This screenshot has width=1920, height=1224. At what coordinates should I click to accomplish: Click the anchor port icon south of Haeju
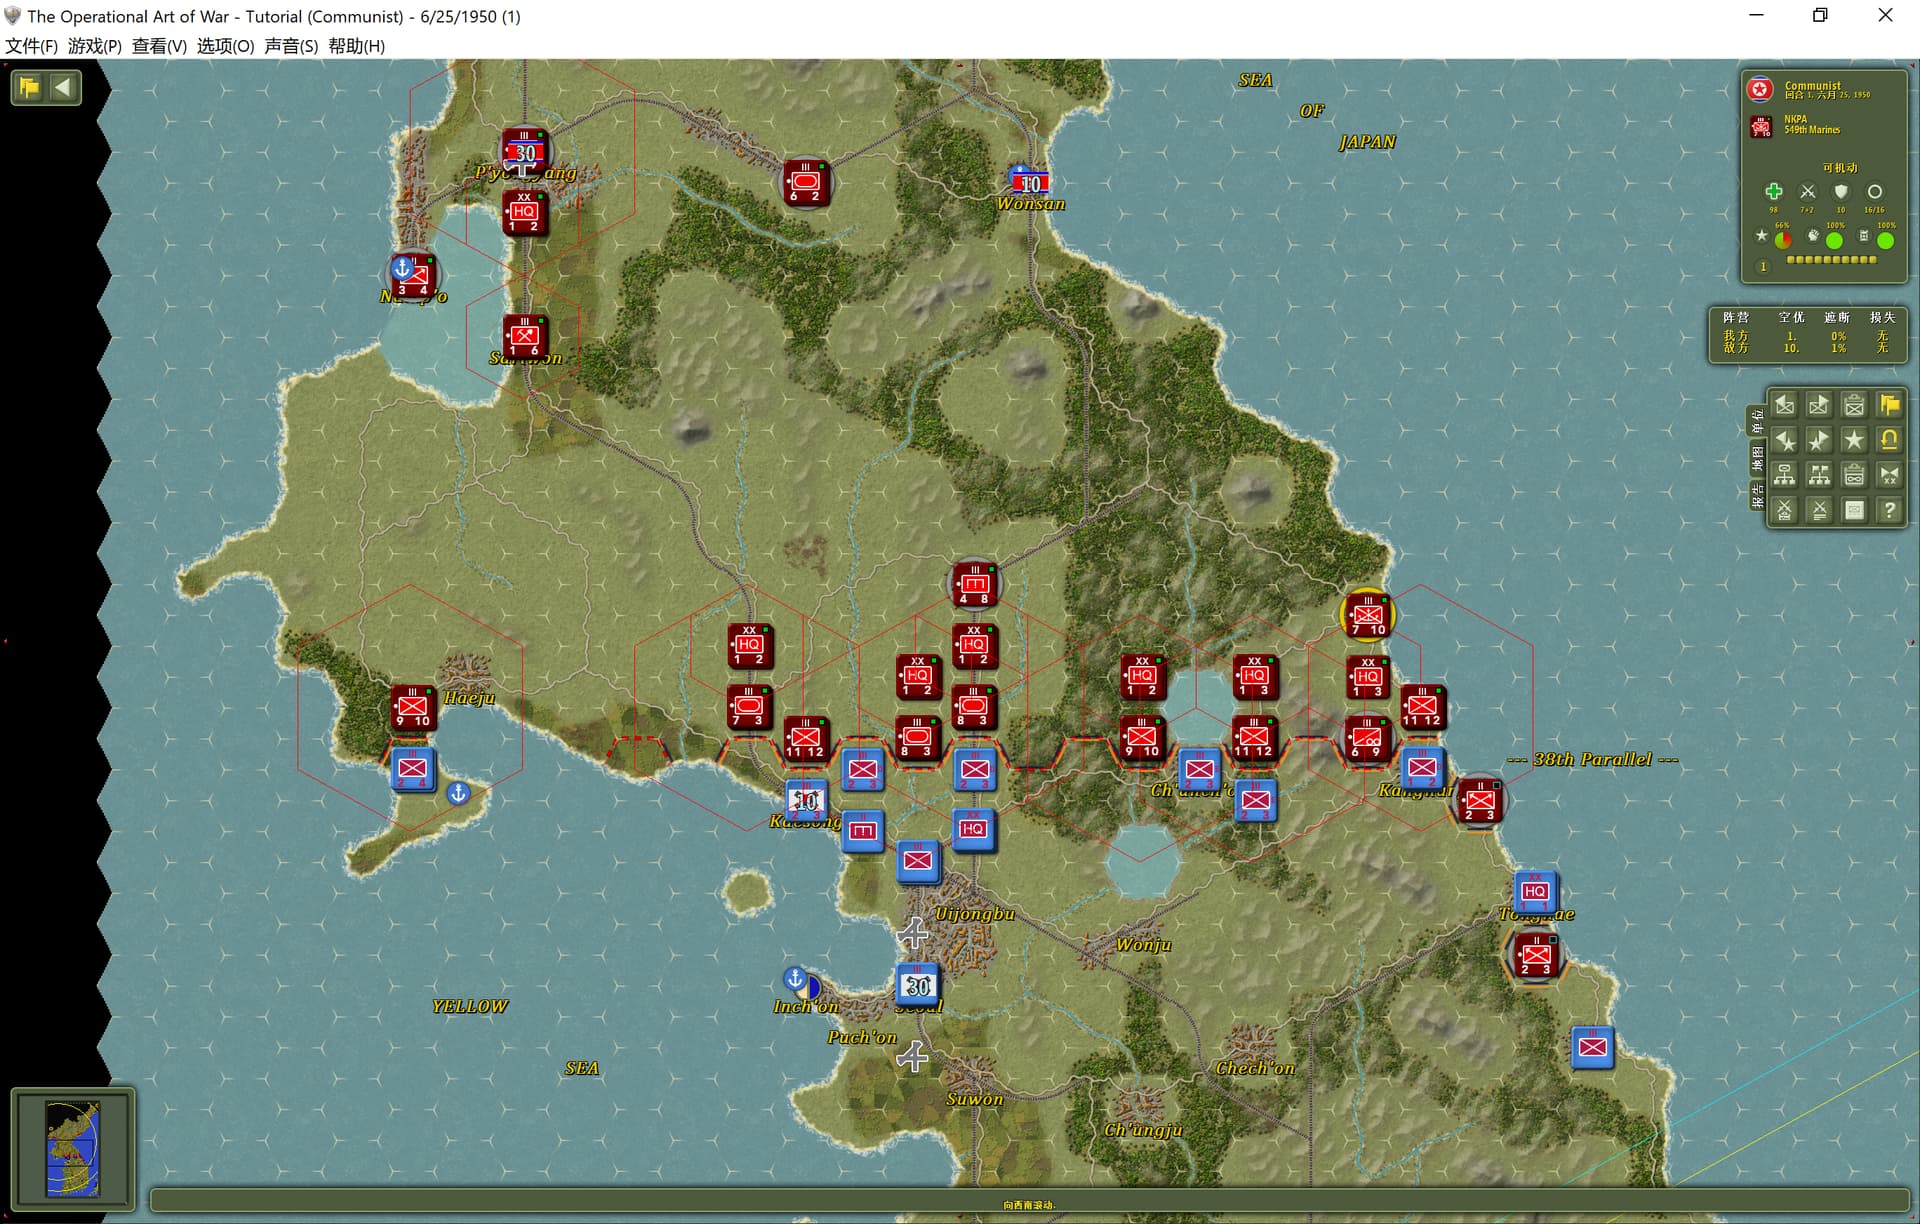point(458,793)
